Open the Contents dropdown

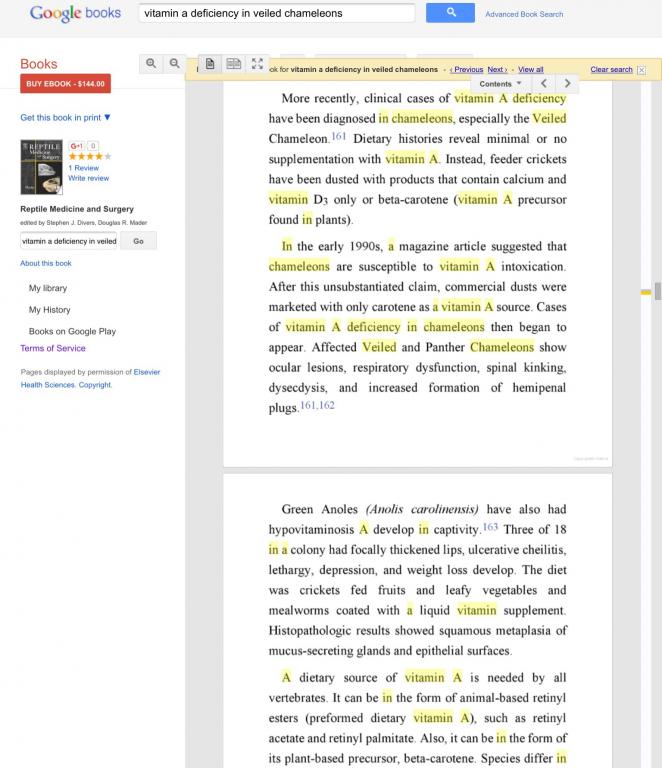coord(500,84)
